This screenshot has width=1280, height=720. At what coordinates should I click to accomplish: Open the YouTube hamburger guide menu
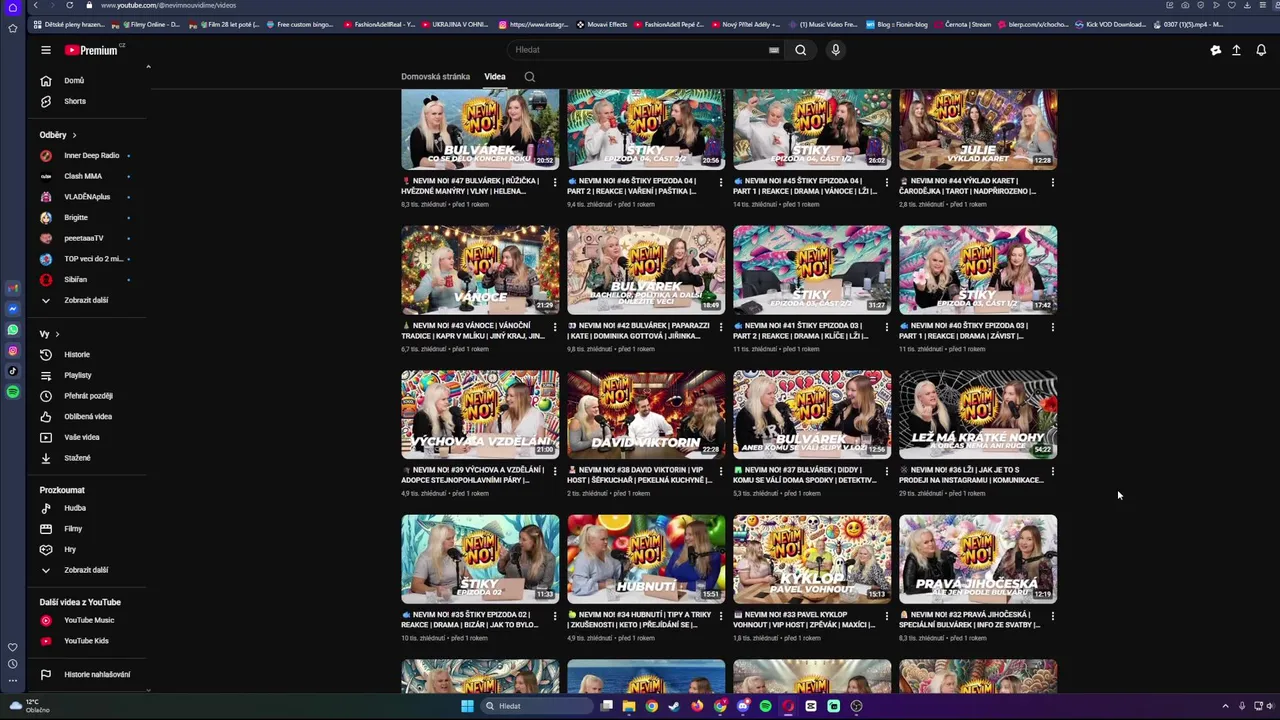[x=45, y=50]
